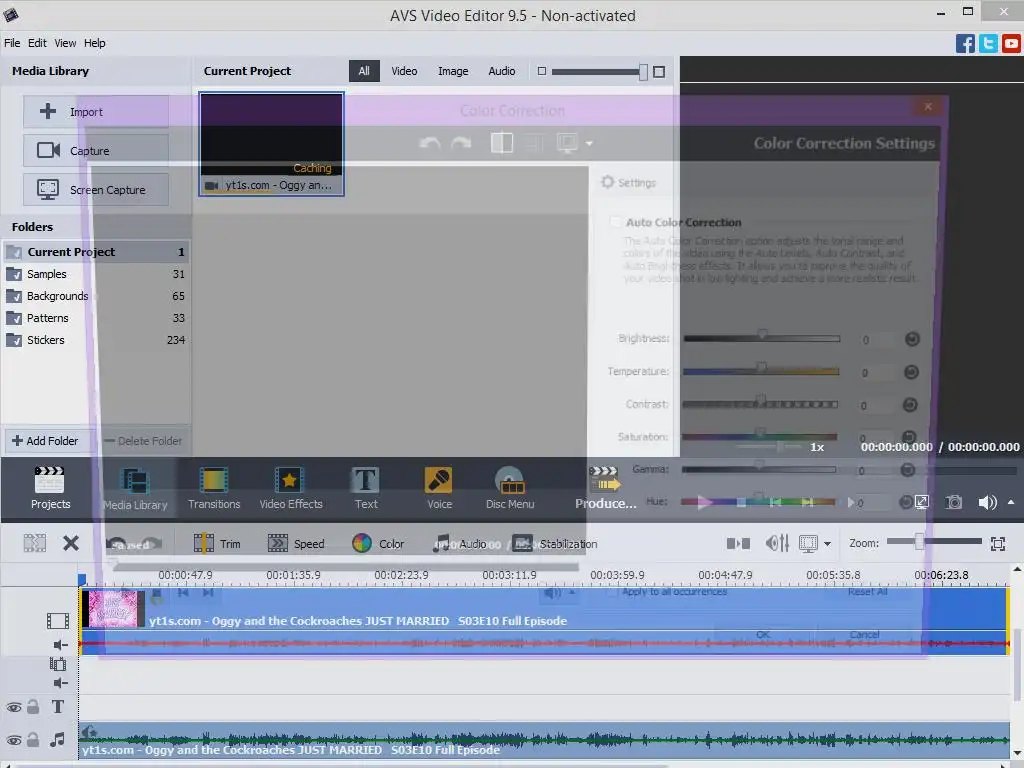Switch to the Video media tab

404,71
